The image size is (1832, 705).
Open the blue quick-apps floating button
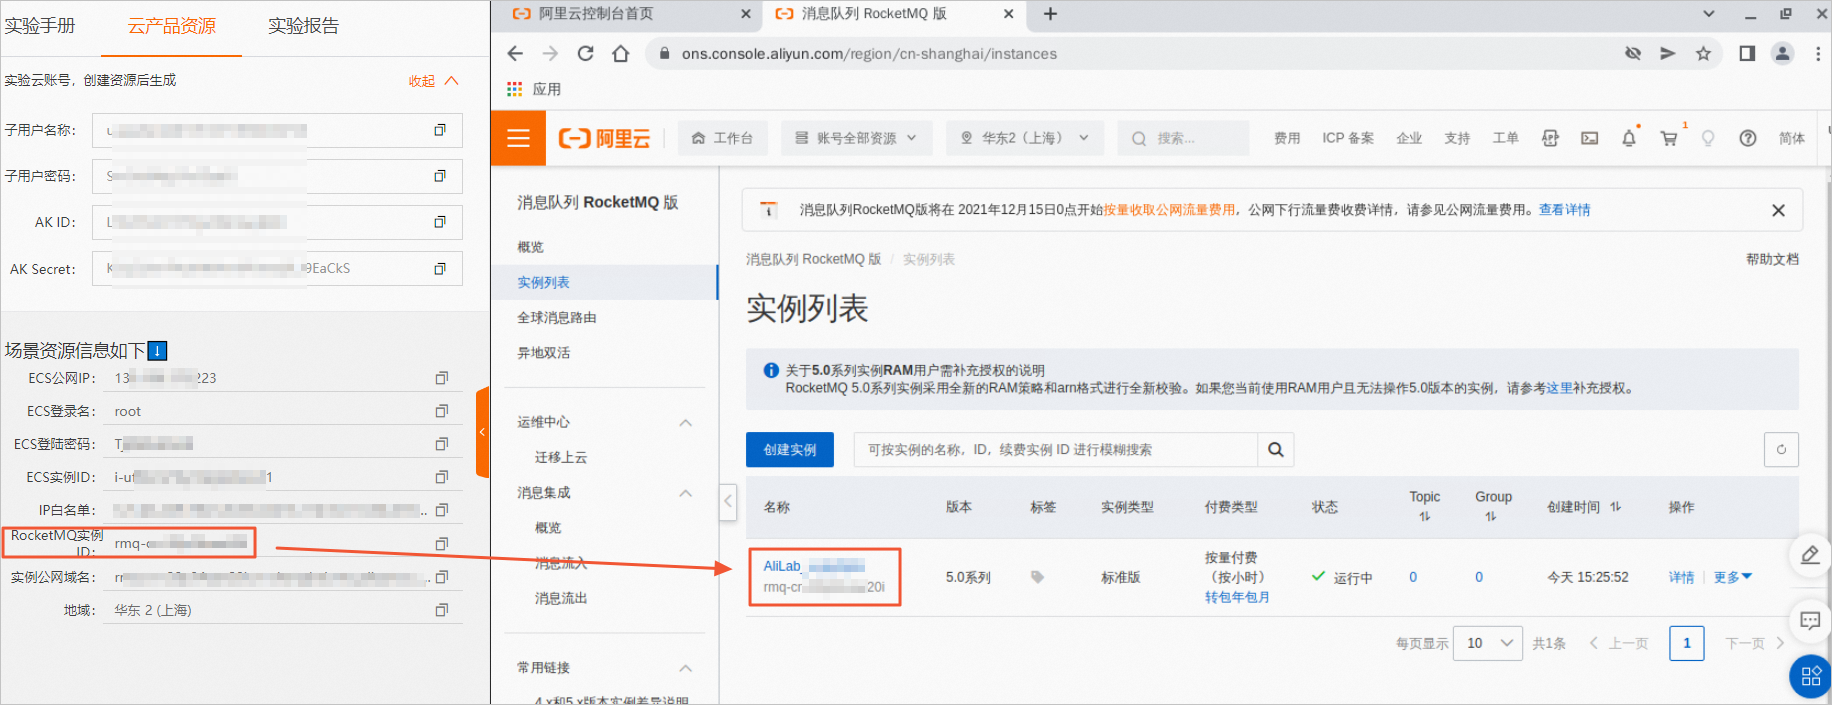[x=1810, y=677]
